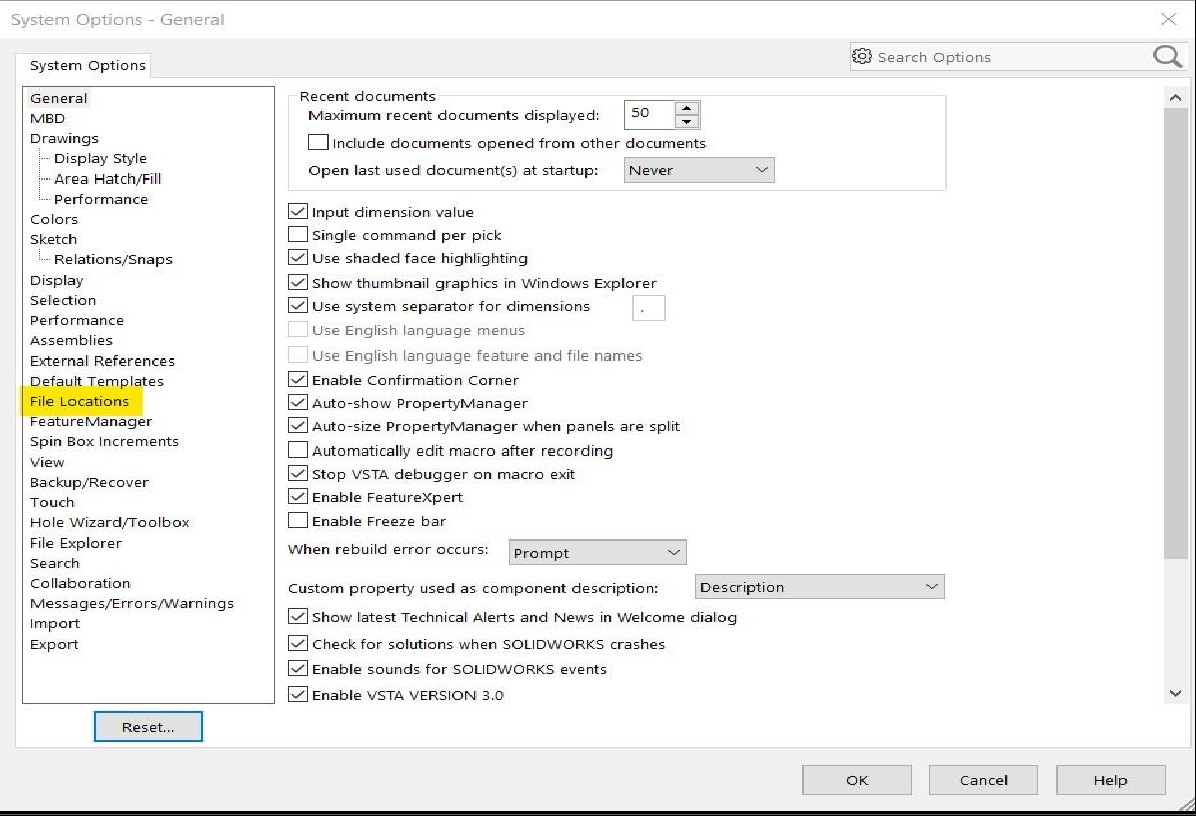Toggle Include documents opened from other documents
This screenshot has height=816, width=1196.
point(318,143)
